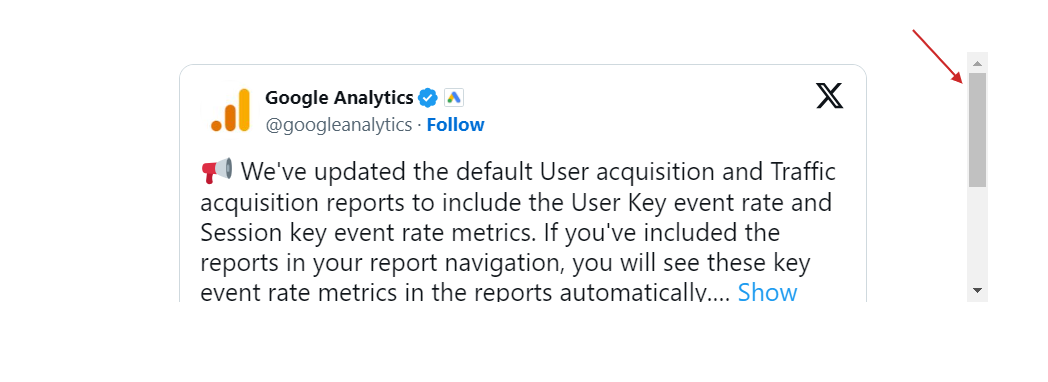This screenshot has width=1048, height=382.
Task: Click the blue verified checkmark badge
Action: 428,98
